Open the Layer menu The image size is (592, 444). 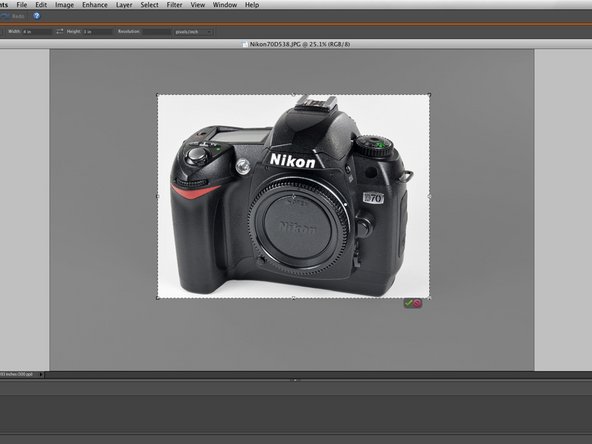124,5
